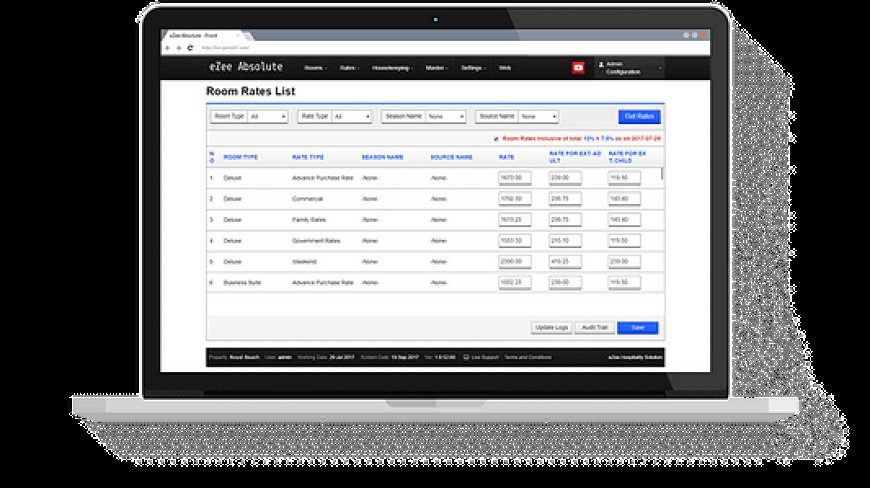Image resolution: width=870 pixels, height=488 pixels.
Task: Open the Terms and Conditions link
Action: pos(528,357)
